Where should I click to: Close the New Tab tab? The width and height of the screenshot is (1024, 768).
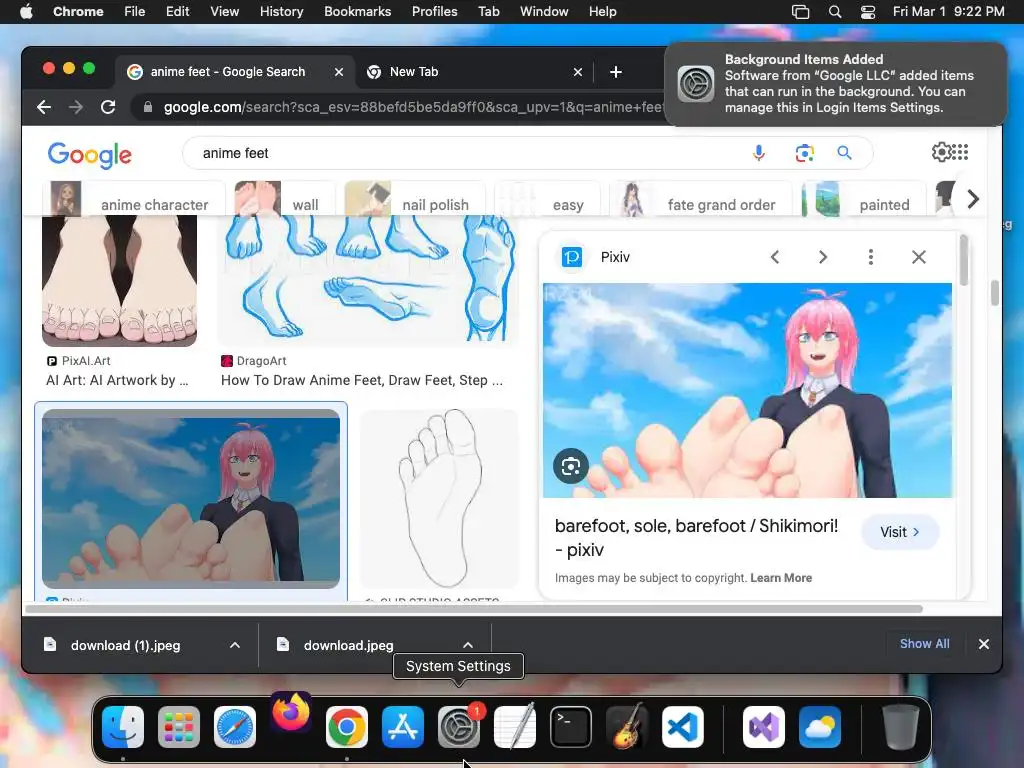[x=577, y=72]
